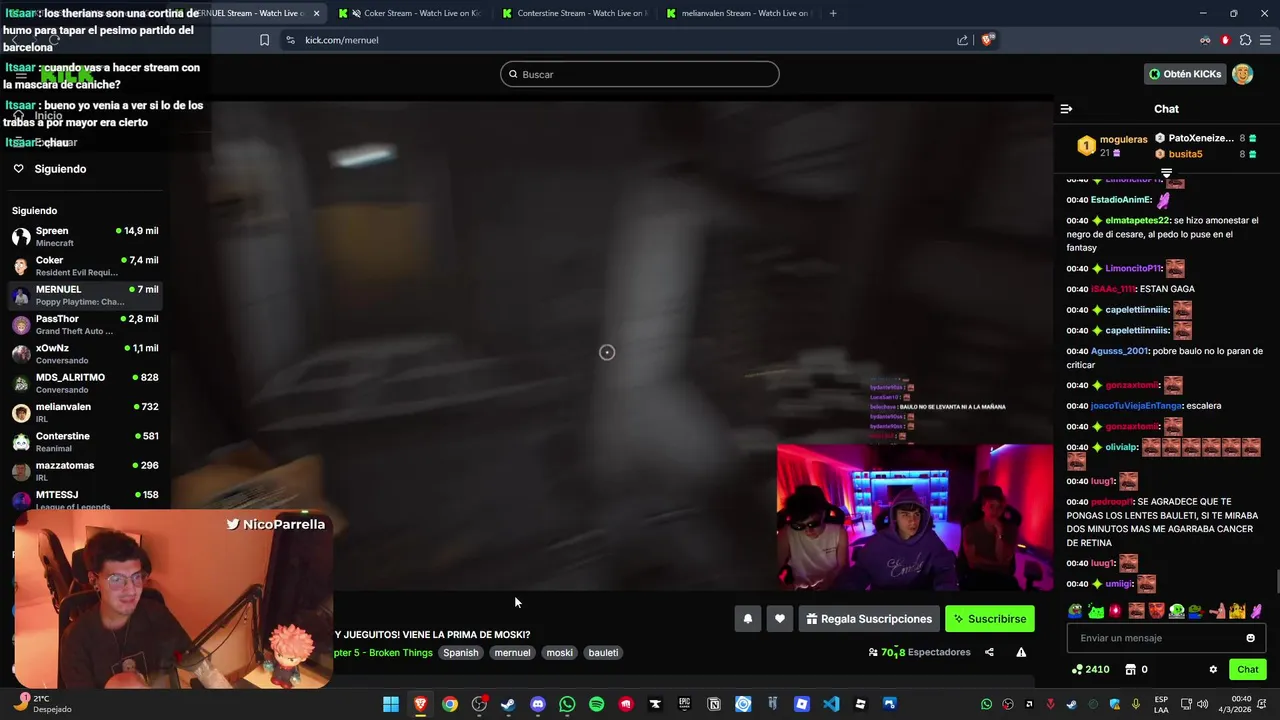The height and width of the screenshot is (720, 1280).
Task: Open Visual Studio Code from the taskbar
Action: (831, 704)
